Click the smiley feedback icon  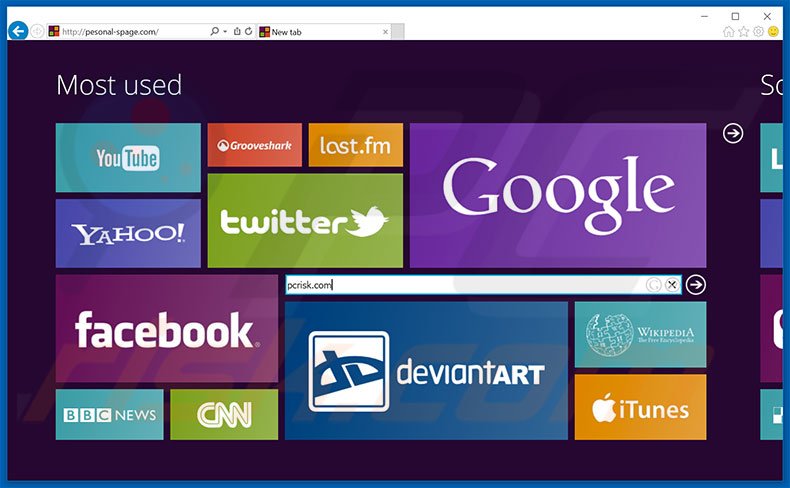click(x=773, y=32)
